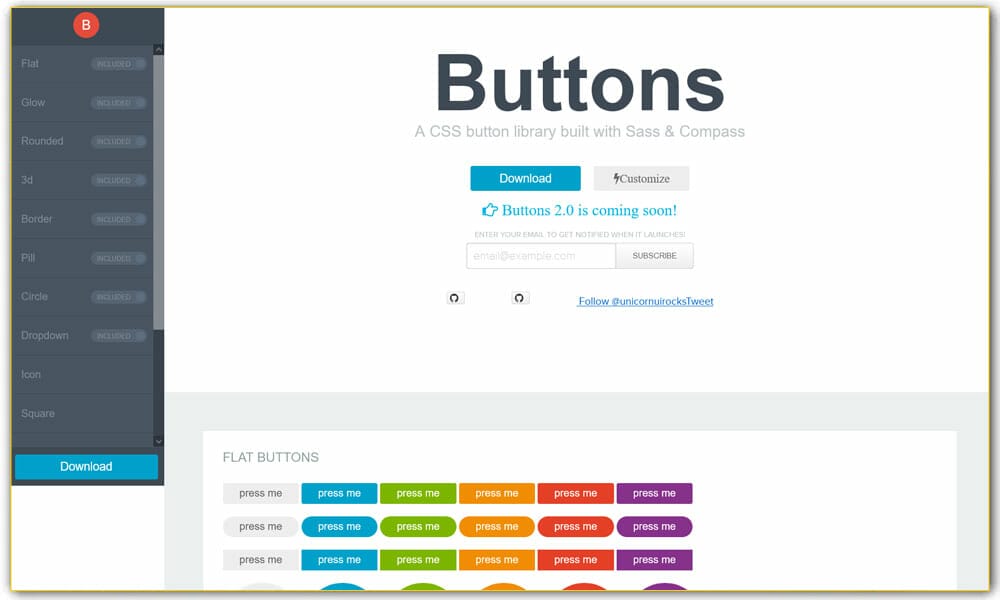Click the thumbs-up icon before Buttons 2.0 announcement
Image resolution: width=1000 pixels, height=600 pixels.
[x=489, y=210]
